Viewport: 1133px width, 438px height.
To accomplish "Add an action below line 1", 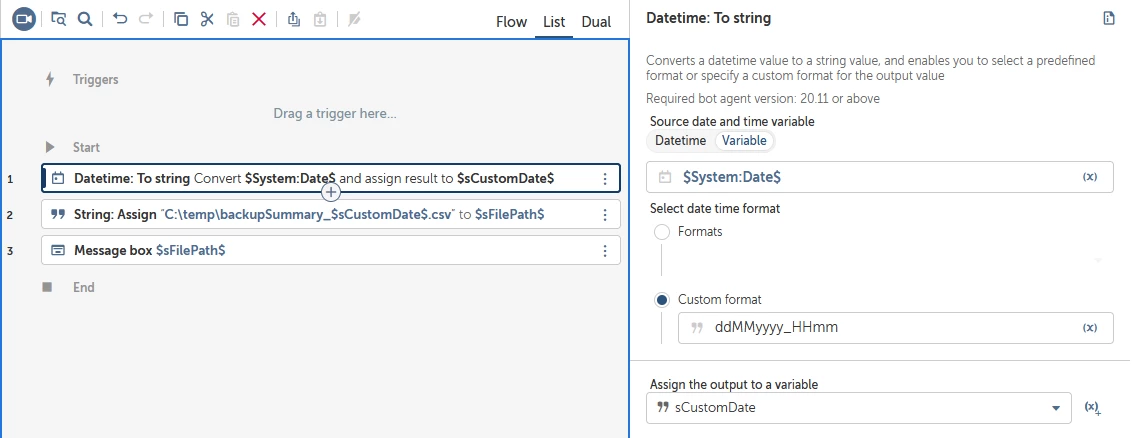I will pyautogui.click(x=333, y=192).
